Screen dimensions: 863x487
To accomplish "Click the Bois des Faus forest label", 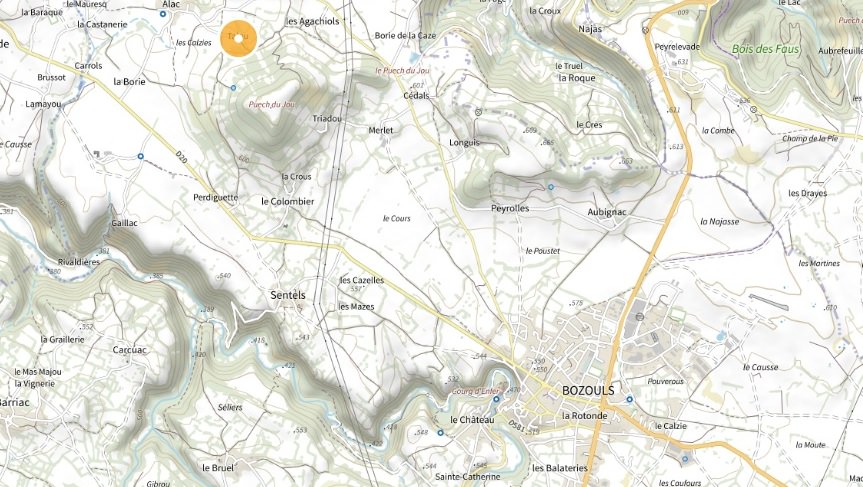I will 766,49.
